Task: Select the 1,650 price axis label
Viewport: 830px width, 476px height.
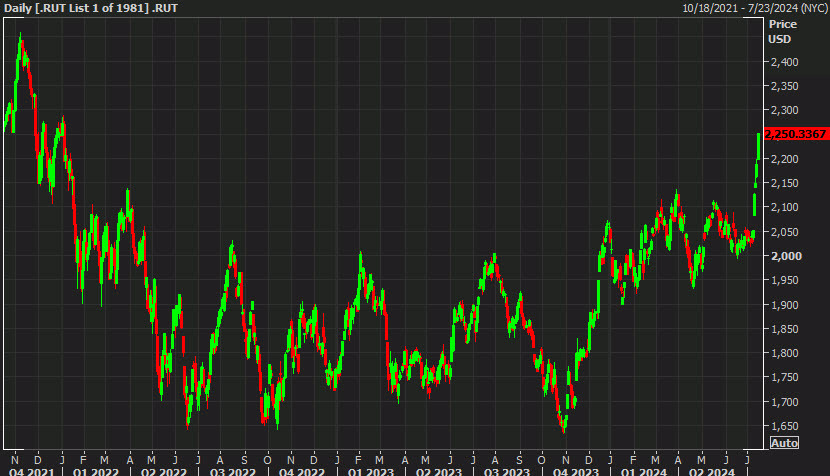Action: point(784,426)
